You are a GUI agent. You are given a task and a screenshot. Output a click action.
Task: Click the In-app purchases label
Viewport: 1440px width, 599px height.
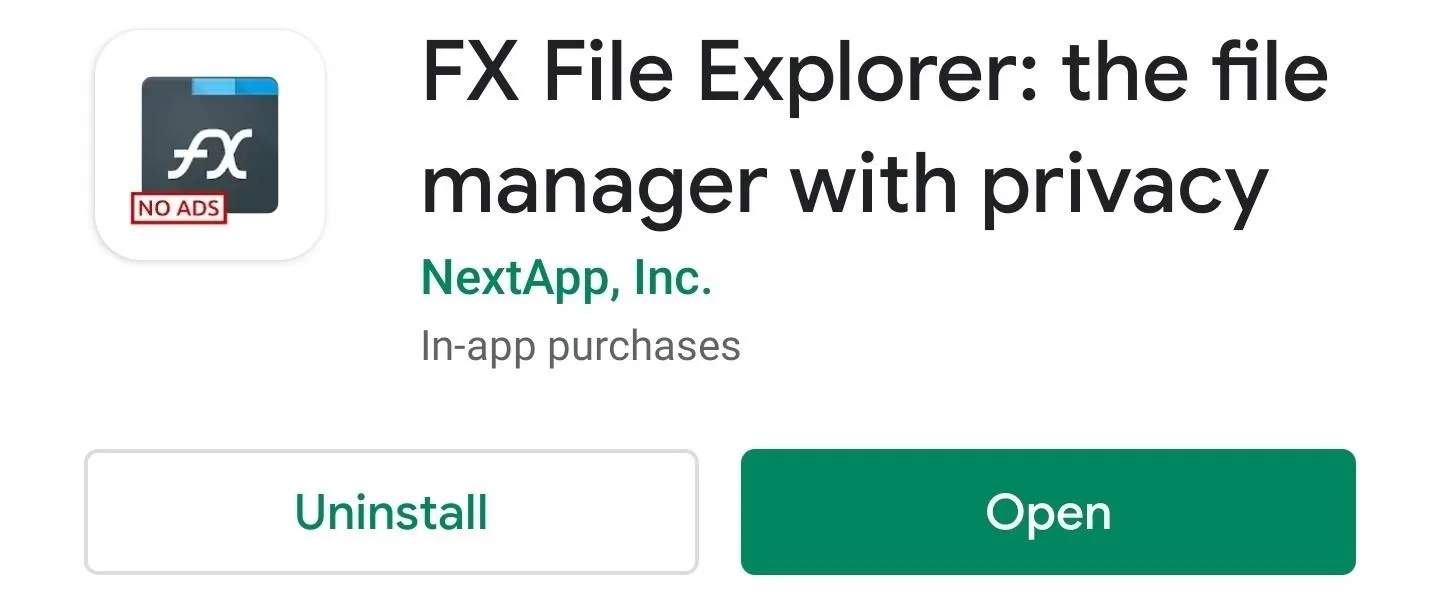click(x=581, y=347)
